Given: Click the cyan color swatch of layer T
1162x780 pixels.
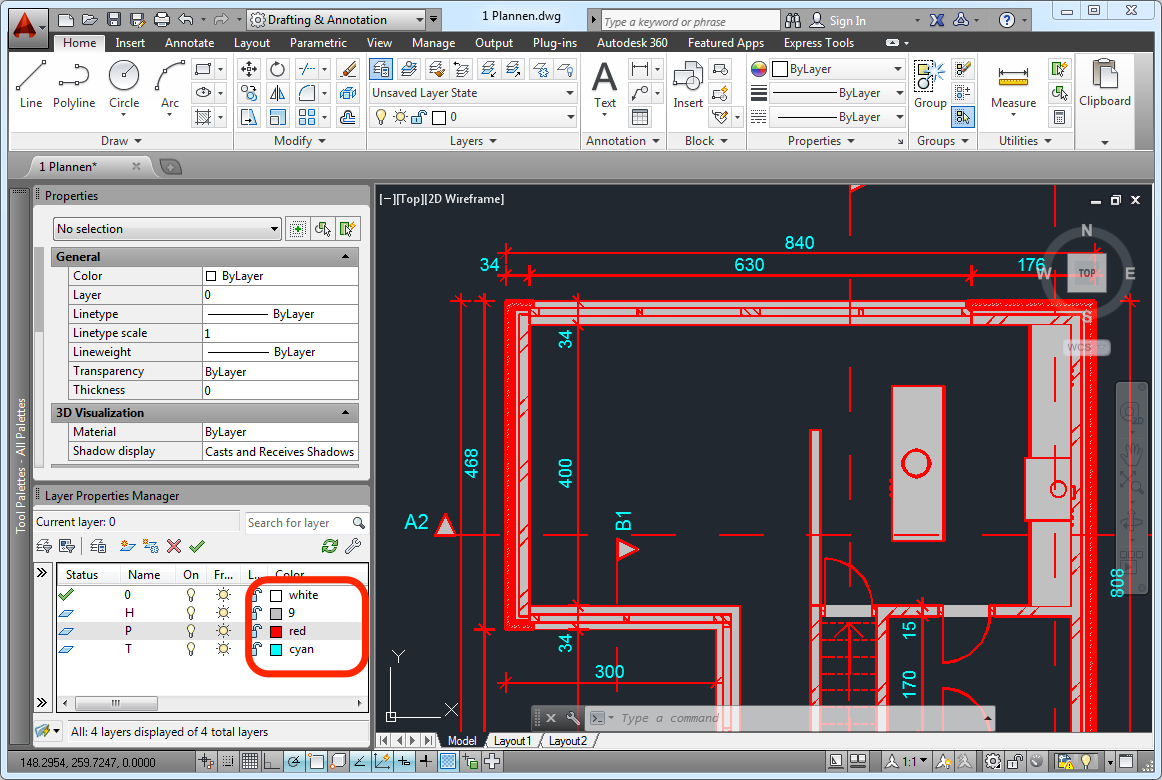Looking at the screenshot, I should (x=276, y=650).
